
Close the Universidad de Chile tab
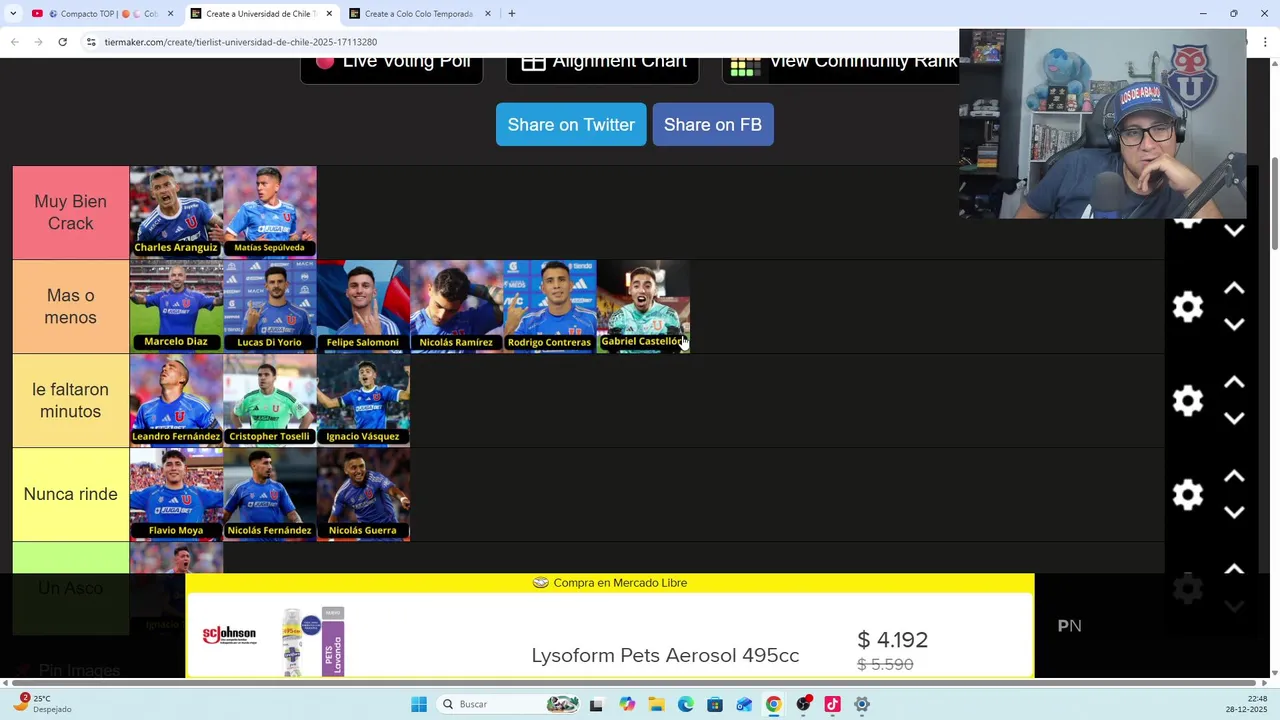[x=329, y=14]
